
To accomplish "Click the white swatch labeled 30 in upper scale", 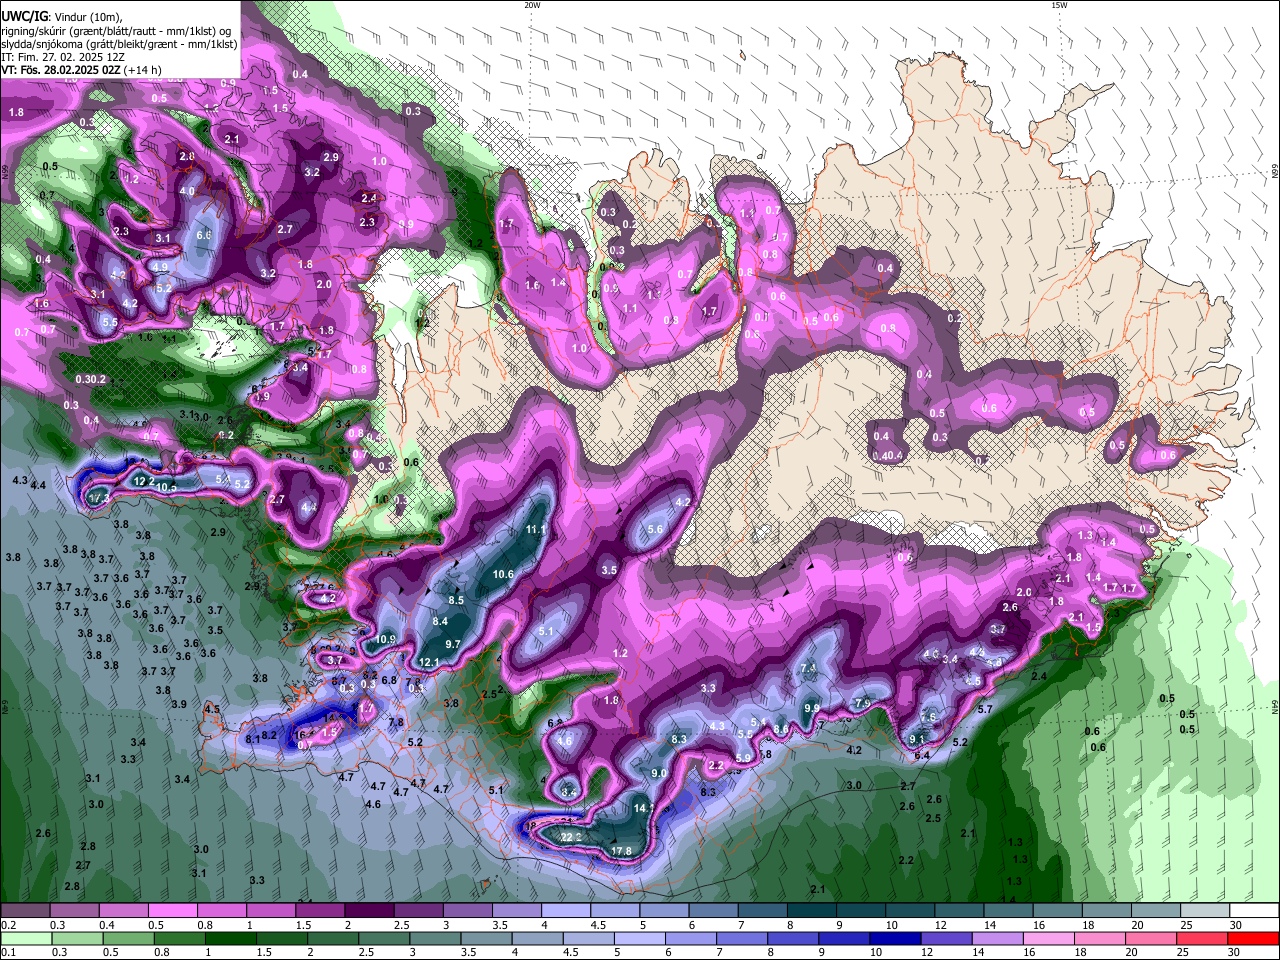I will click(1253, 910).
